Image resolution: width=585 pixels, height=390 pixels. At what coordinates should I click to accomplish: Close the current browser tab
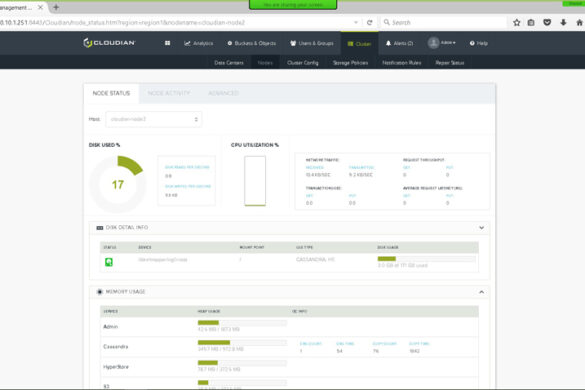click(x=40, y=7)
